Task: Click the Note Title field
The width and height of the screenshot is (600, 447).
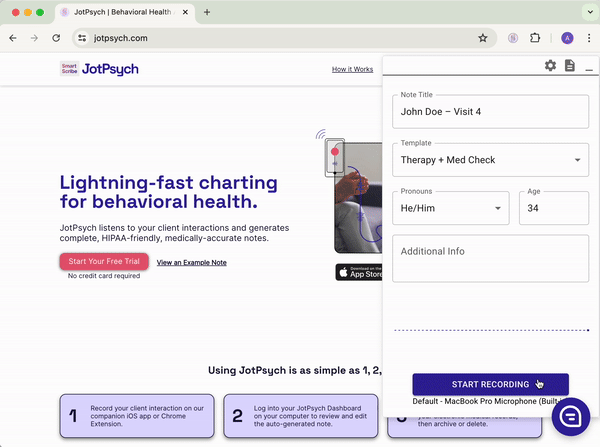Action: [x=491, y=111]
